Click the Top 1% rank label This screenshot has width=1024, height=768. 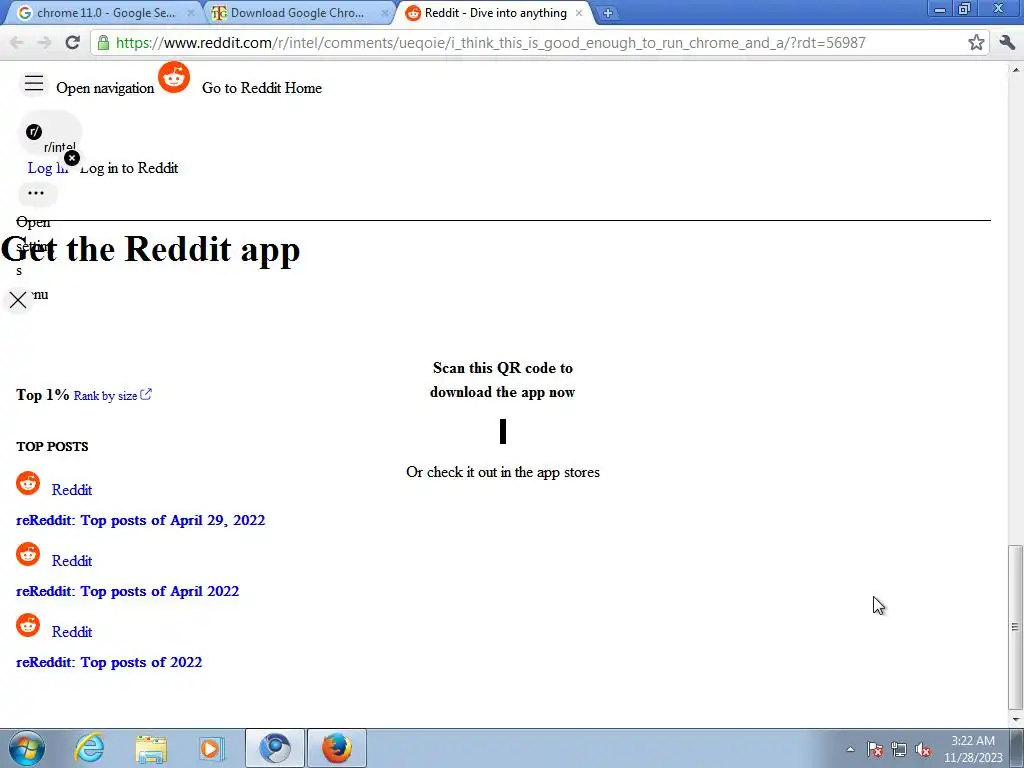(42, 395)
